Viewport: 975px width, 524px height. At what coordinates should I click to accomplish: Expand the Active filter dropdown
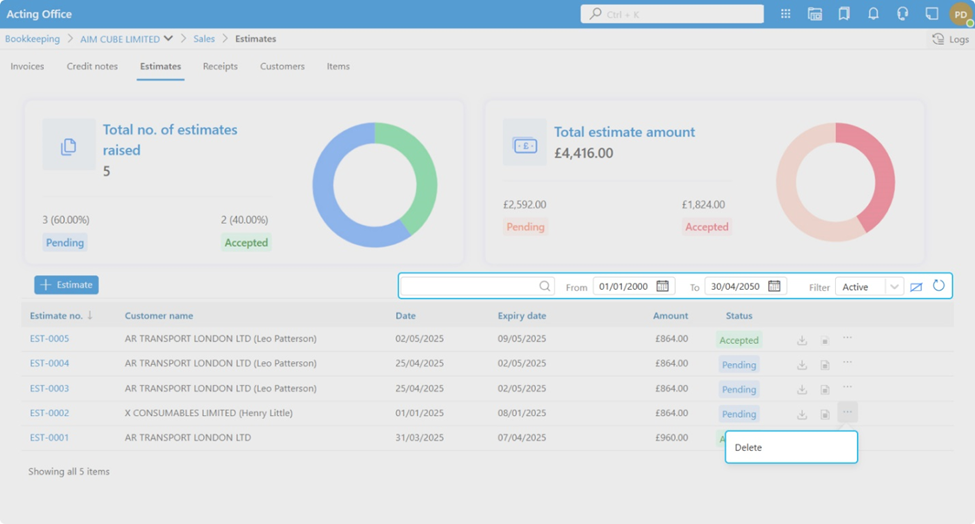click(894, 287)
